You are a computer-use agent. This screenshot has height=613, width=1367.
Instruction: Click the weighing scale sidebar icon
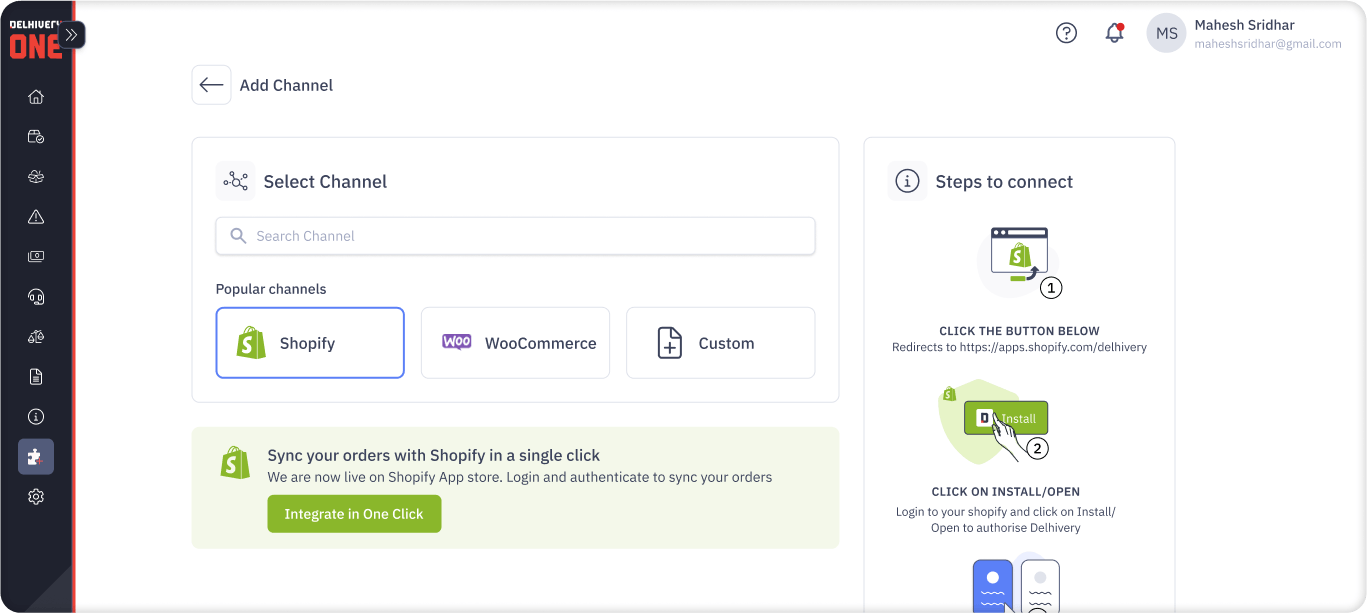pos(36,337)
